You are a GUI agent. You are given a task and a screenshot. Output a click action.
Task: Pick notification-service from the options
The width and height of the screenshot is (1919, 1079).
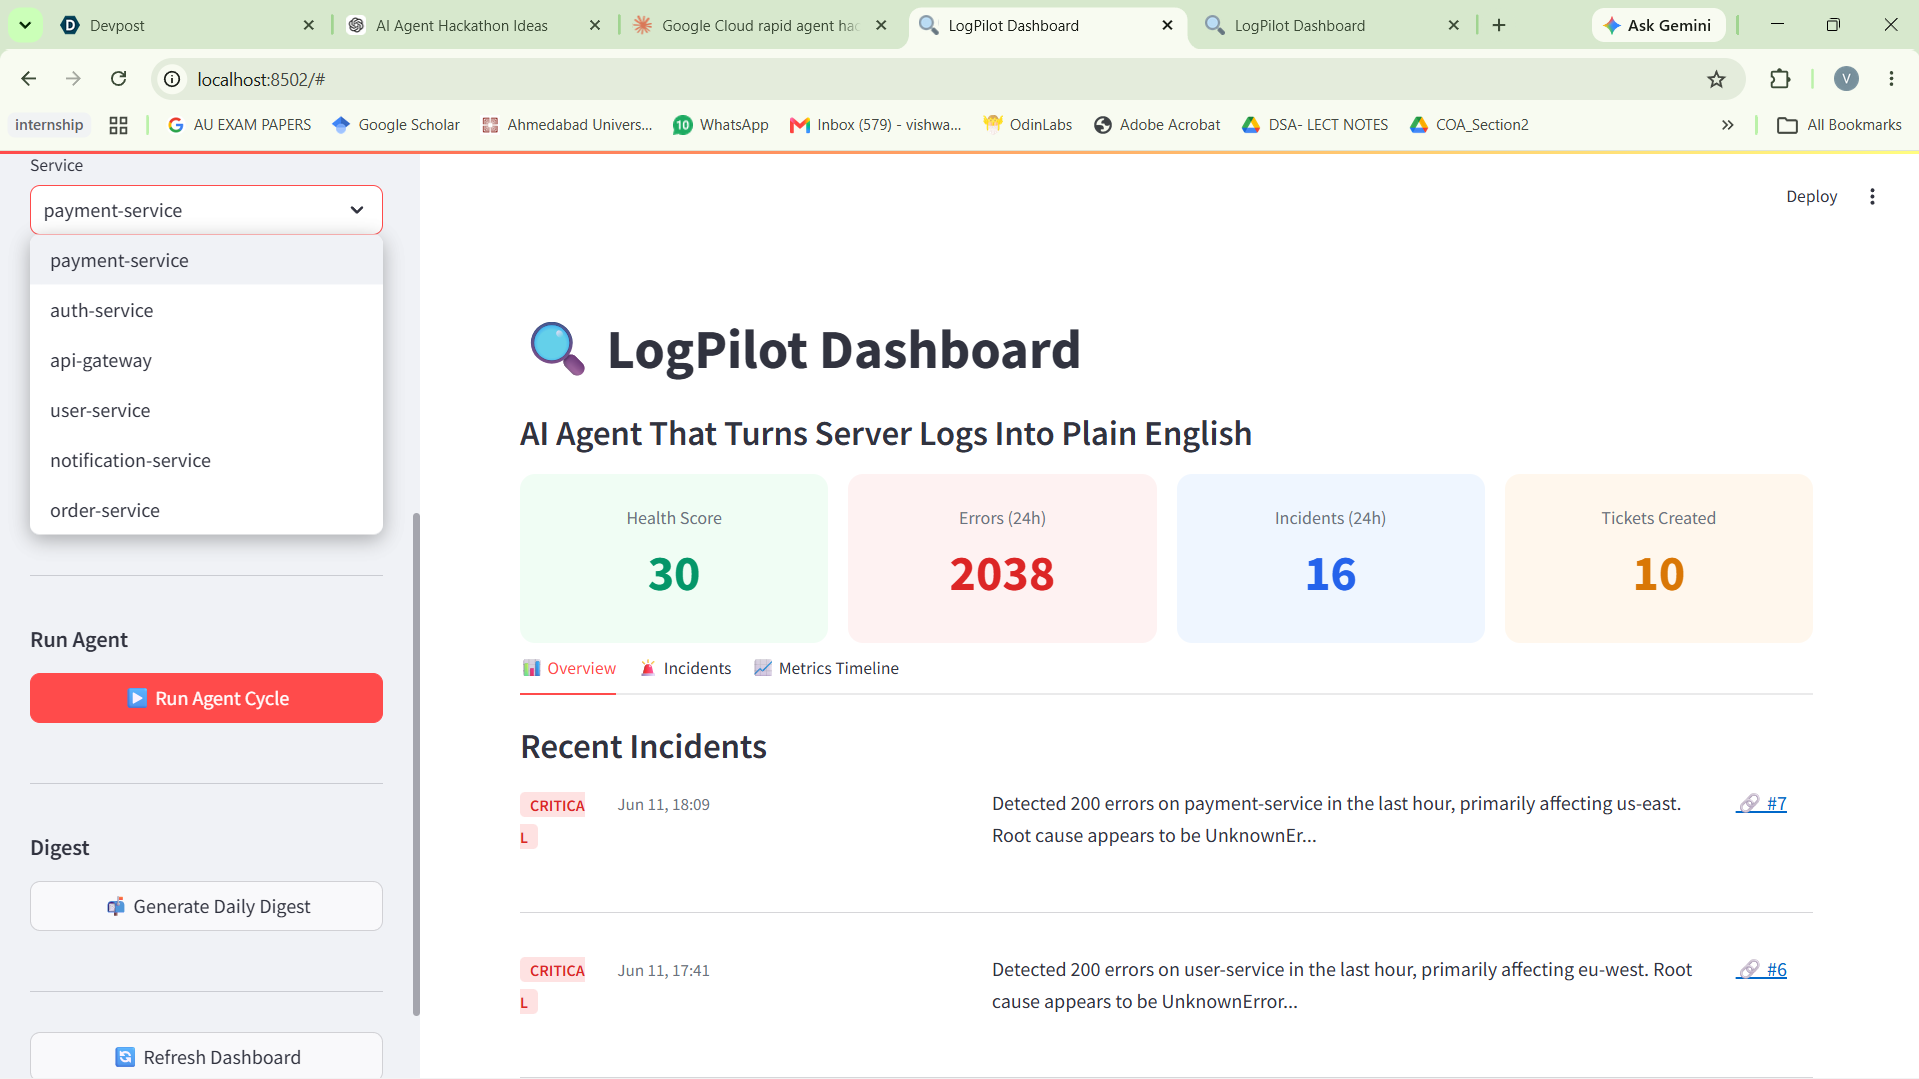(x=206, y=460)
